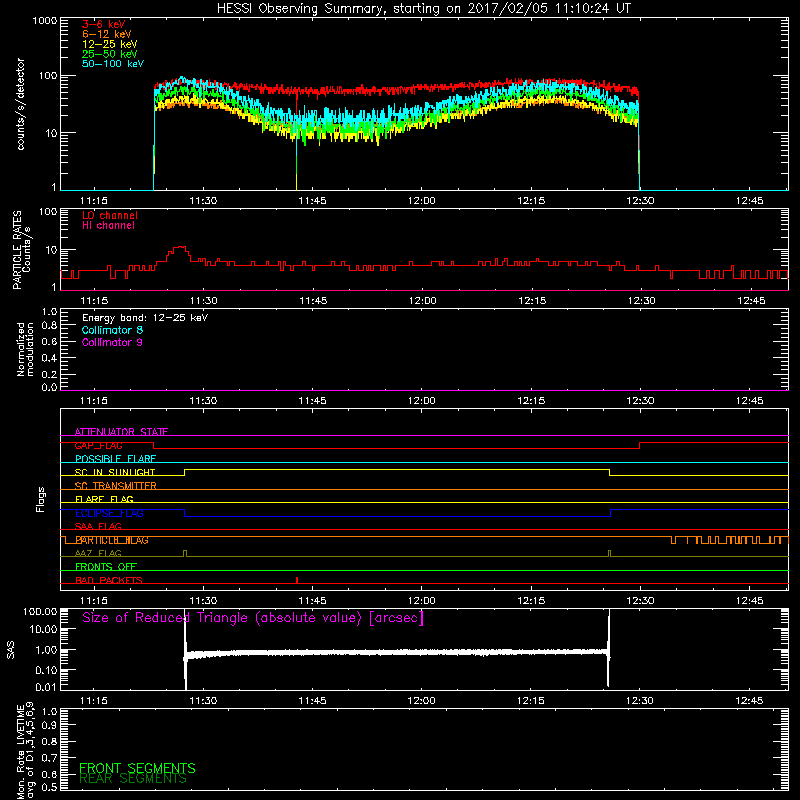Click the red BAD_PACKETS spike near 11:43
Viewport: 800px width, 800px height.
coord(297,580)
